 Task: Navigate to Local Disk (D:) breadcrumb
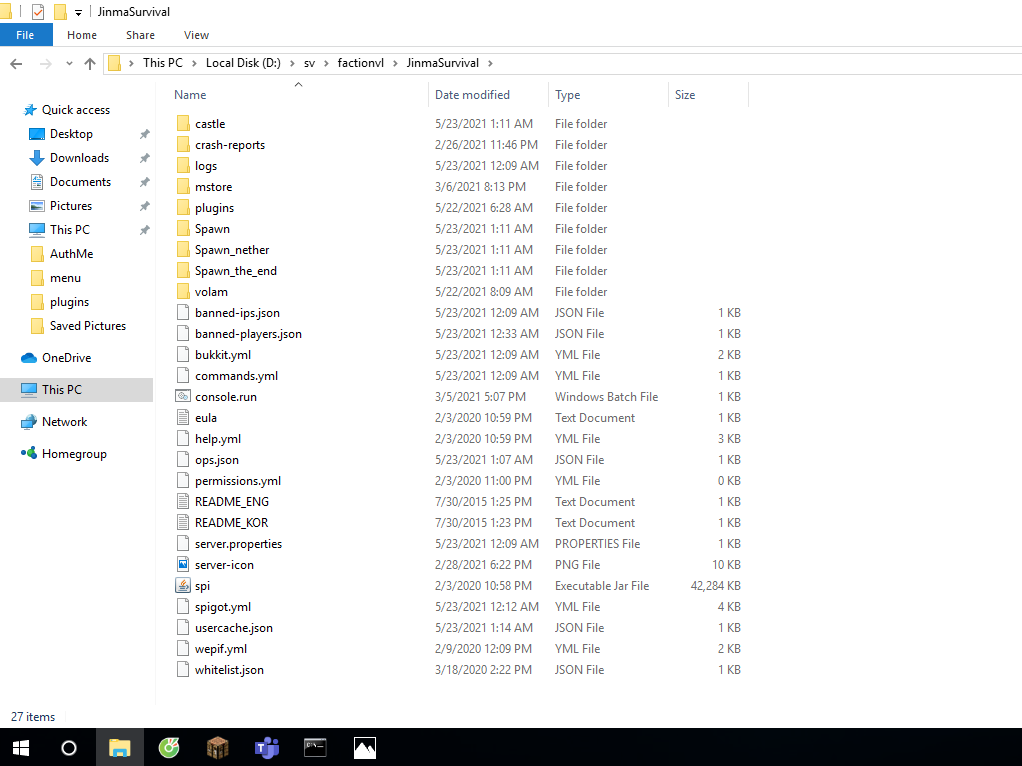tap(243, 63)
